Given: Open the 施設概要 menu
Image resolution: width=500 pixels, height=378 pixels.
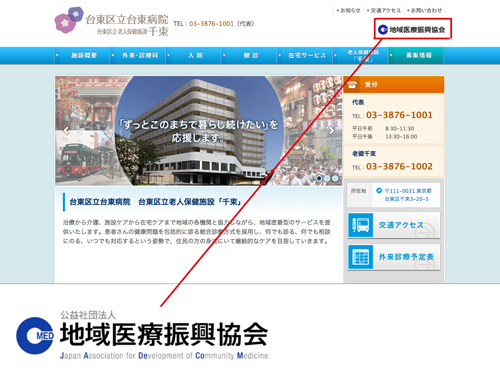Looking at the screenshot, I should tap(82, 55).
